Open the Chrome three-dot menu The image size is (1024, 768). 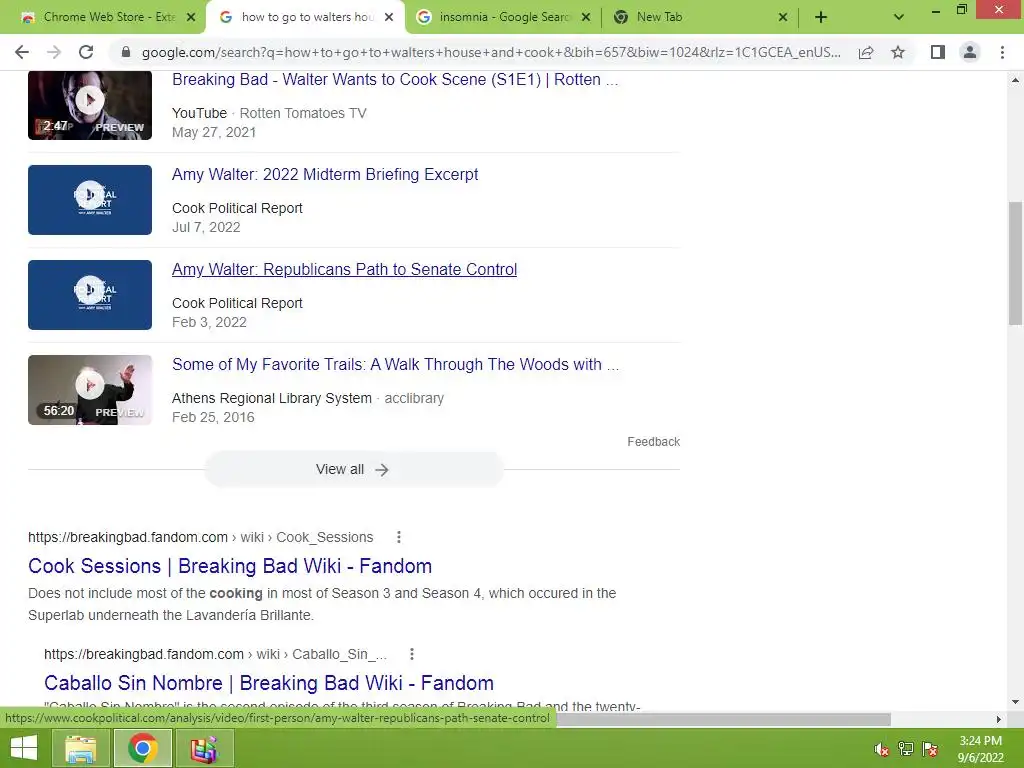click(1002, 52)
